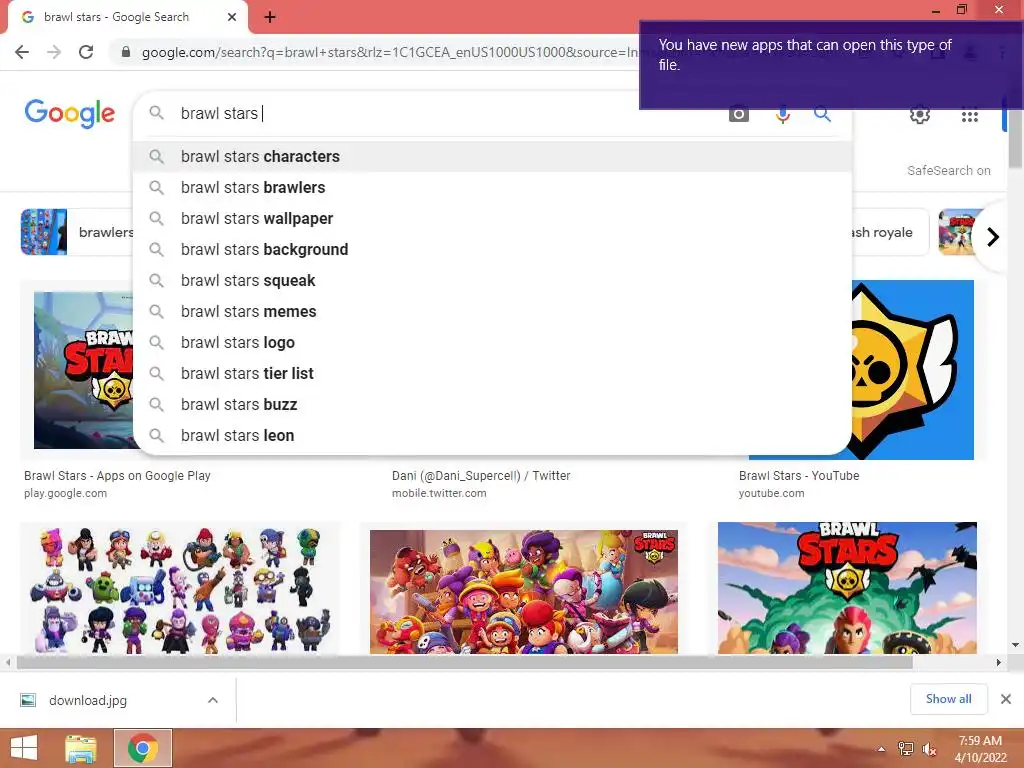Click youtube.com source text

point(771,493)
